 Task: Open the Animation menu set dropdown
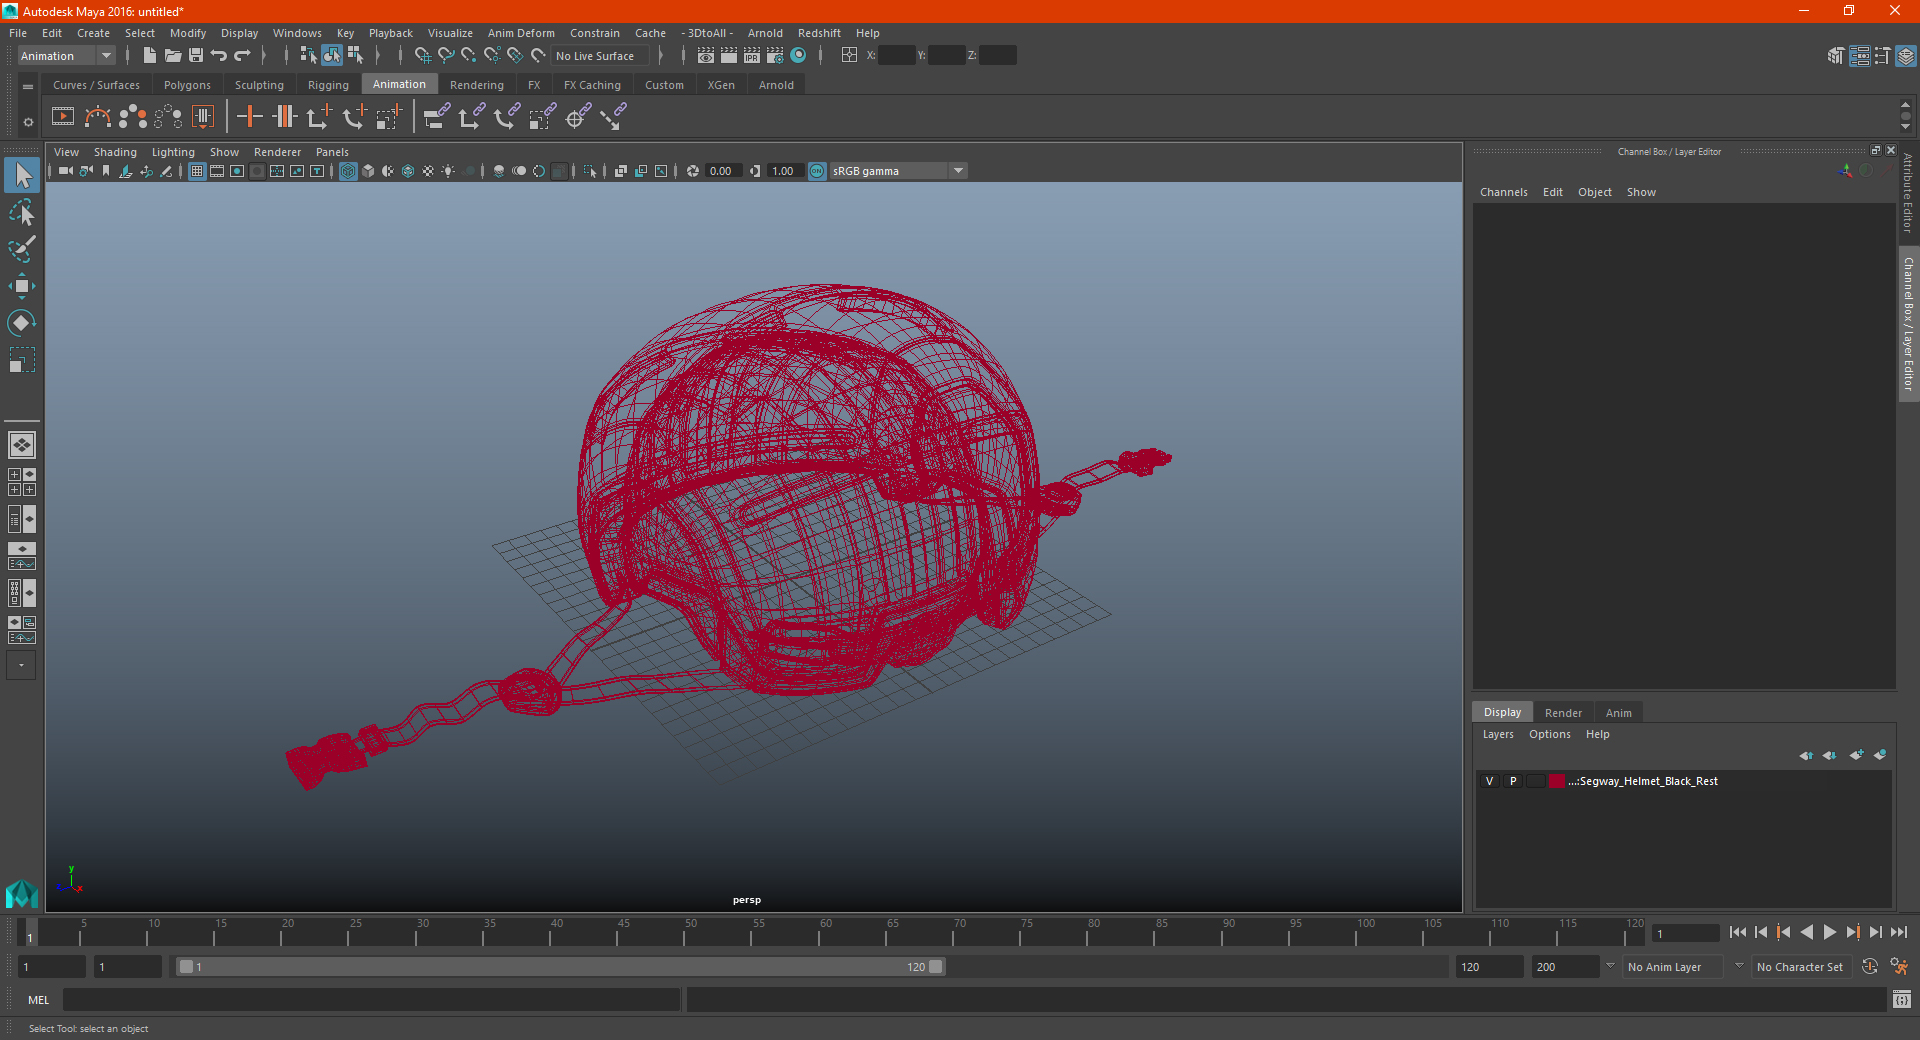click(x=66, y=56)
